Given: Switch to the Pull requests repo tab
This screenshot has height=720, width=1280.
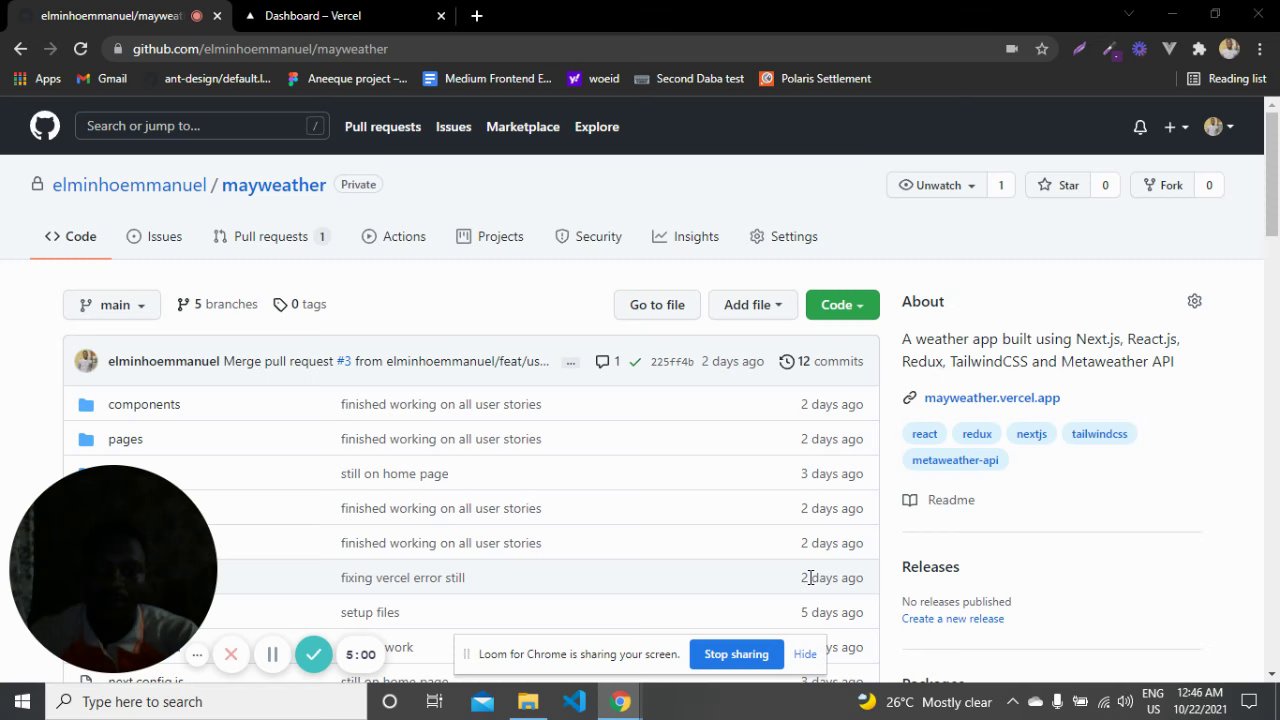Looking at the screenshot, I should 271,237.
